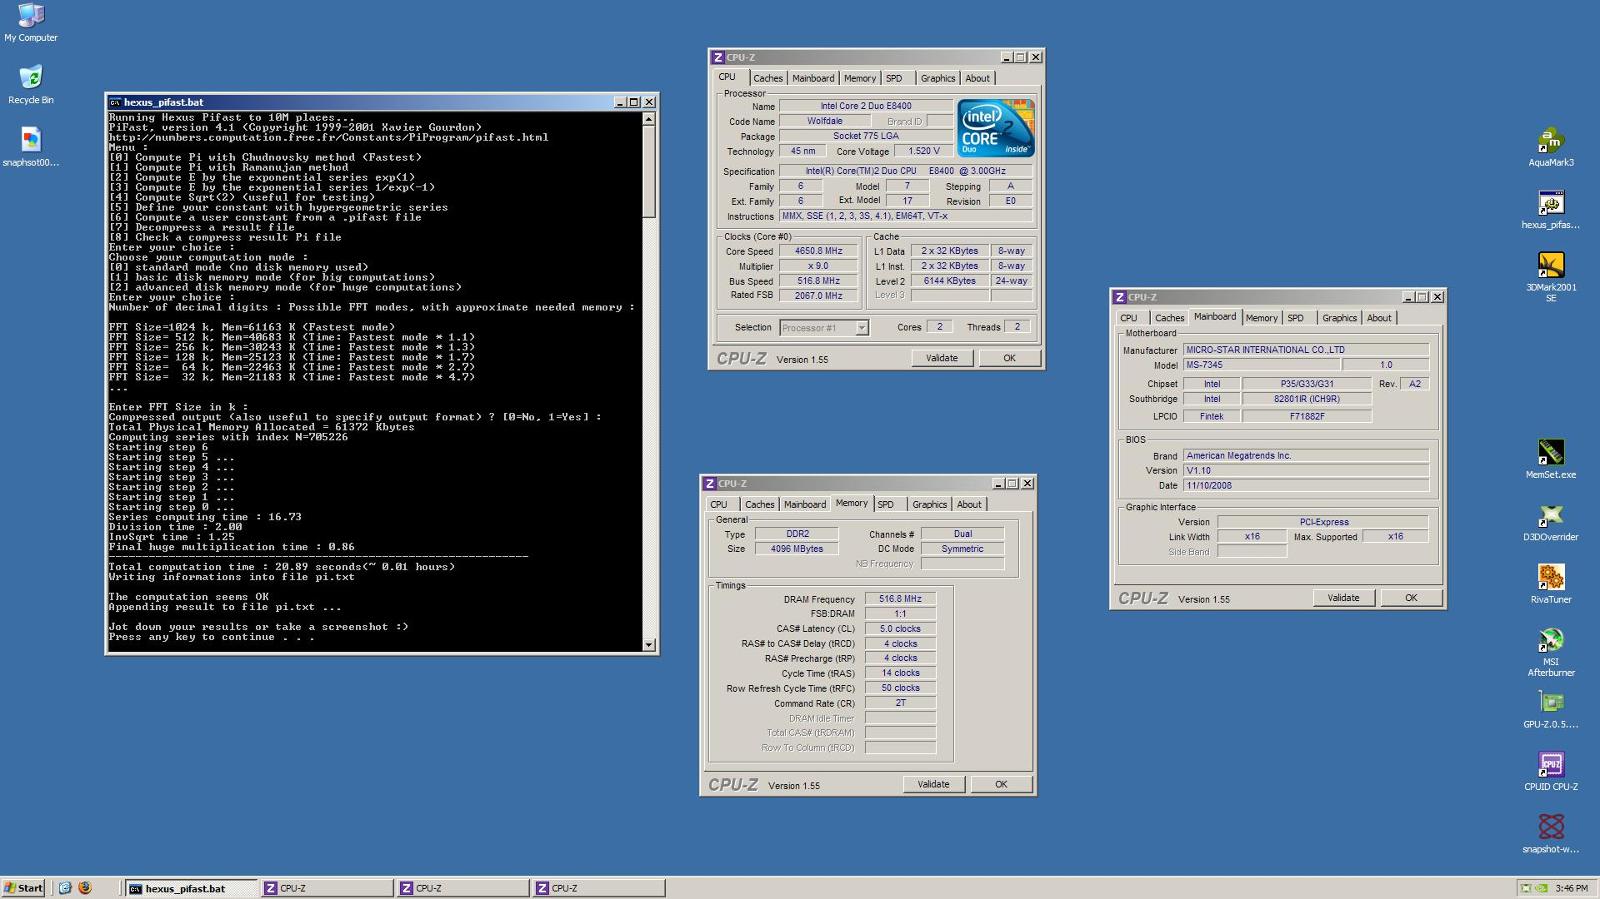
Task: Click the CAS# Latency 5.0 clocks field
Action: point(900,629)
